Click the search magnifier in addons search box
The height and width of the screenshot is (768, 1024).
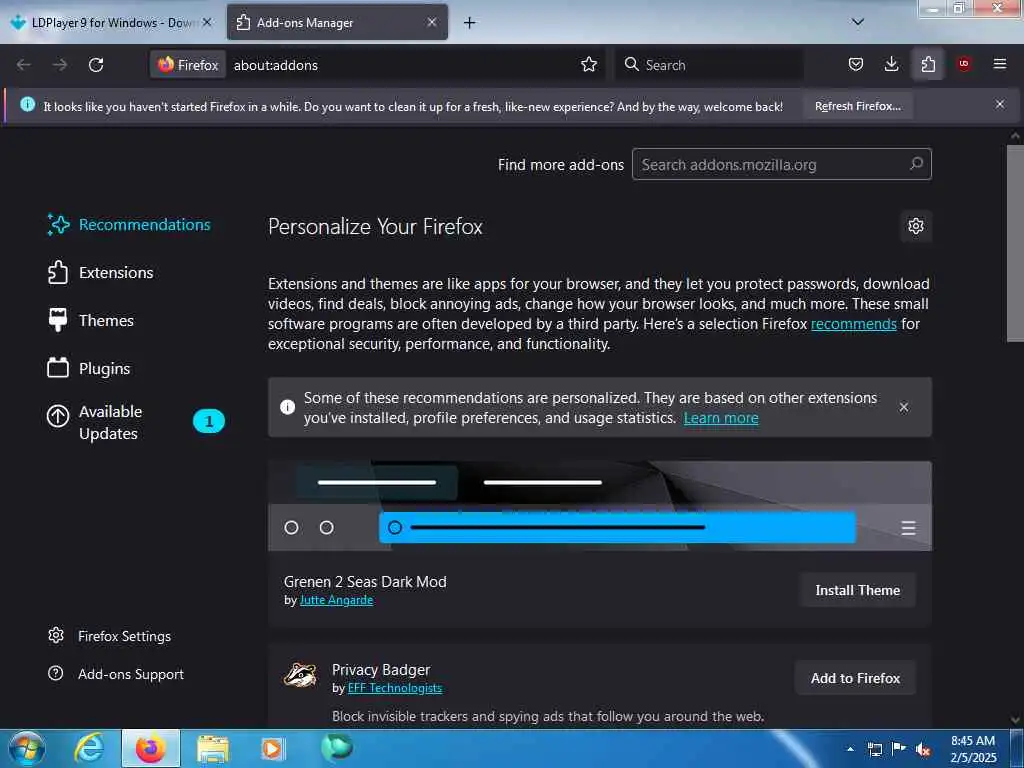pyautogui.click(x=916, y=164)
